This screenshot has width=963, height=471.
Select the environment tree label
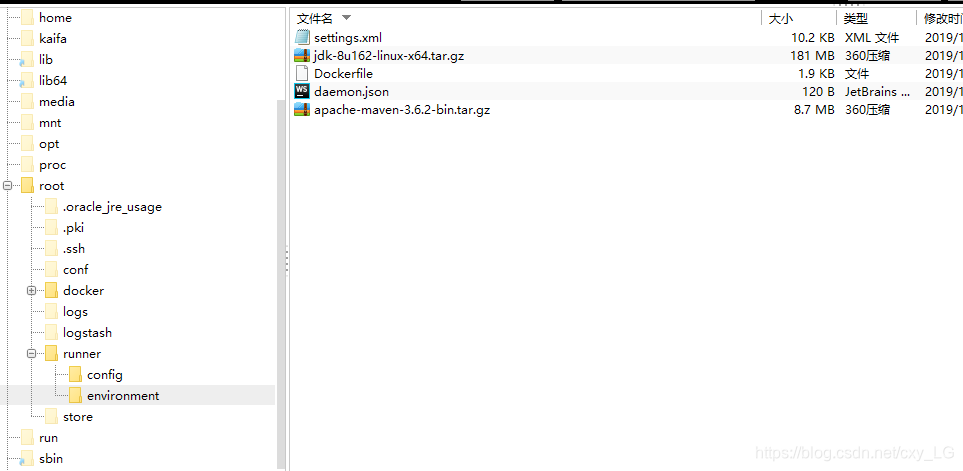coord(123,396)
